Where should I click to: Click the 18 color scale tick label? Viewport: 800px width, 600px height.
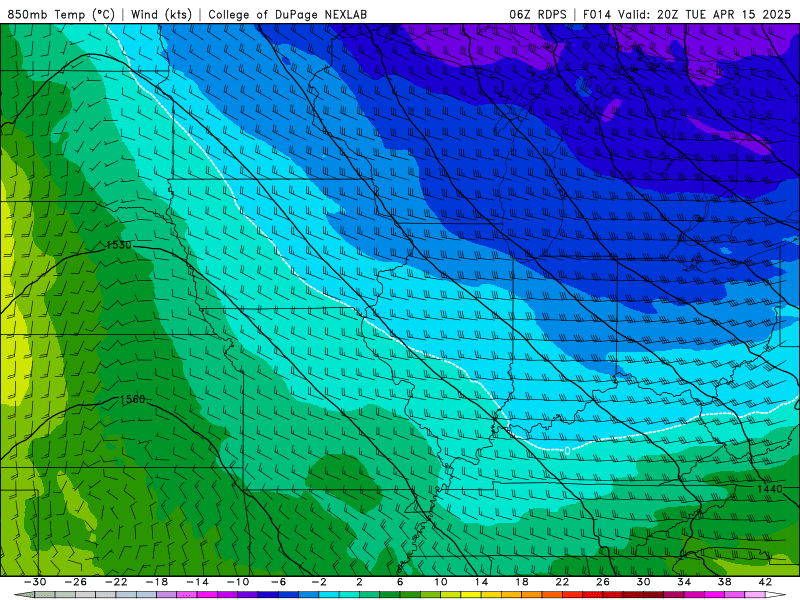tap(522, 582)
